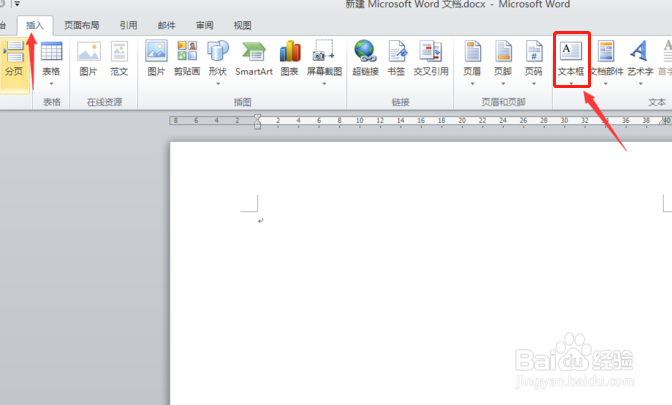Insert a picture using 图片 in 插图

tap(156, 51)
